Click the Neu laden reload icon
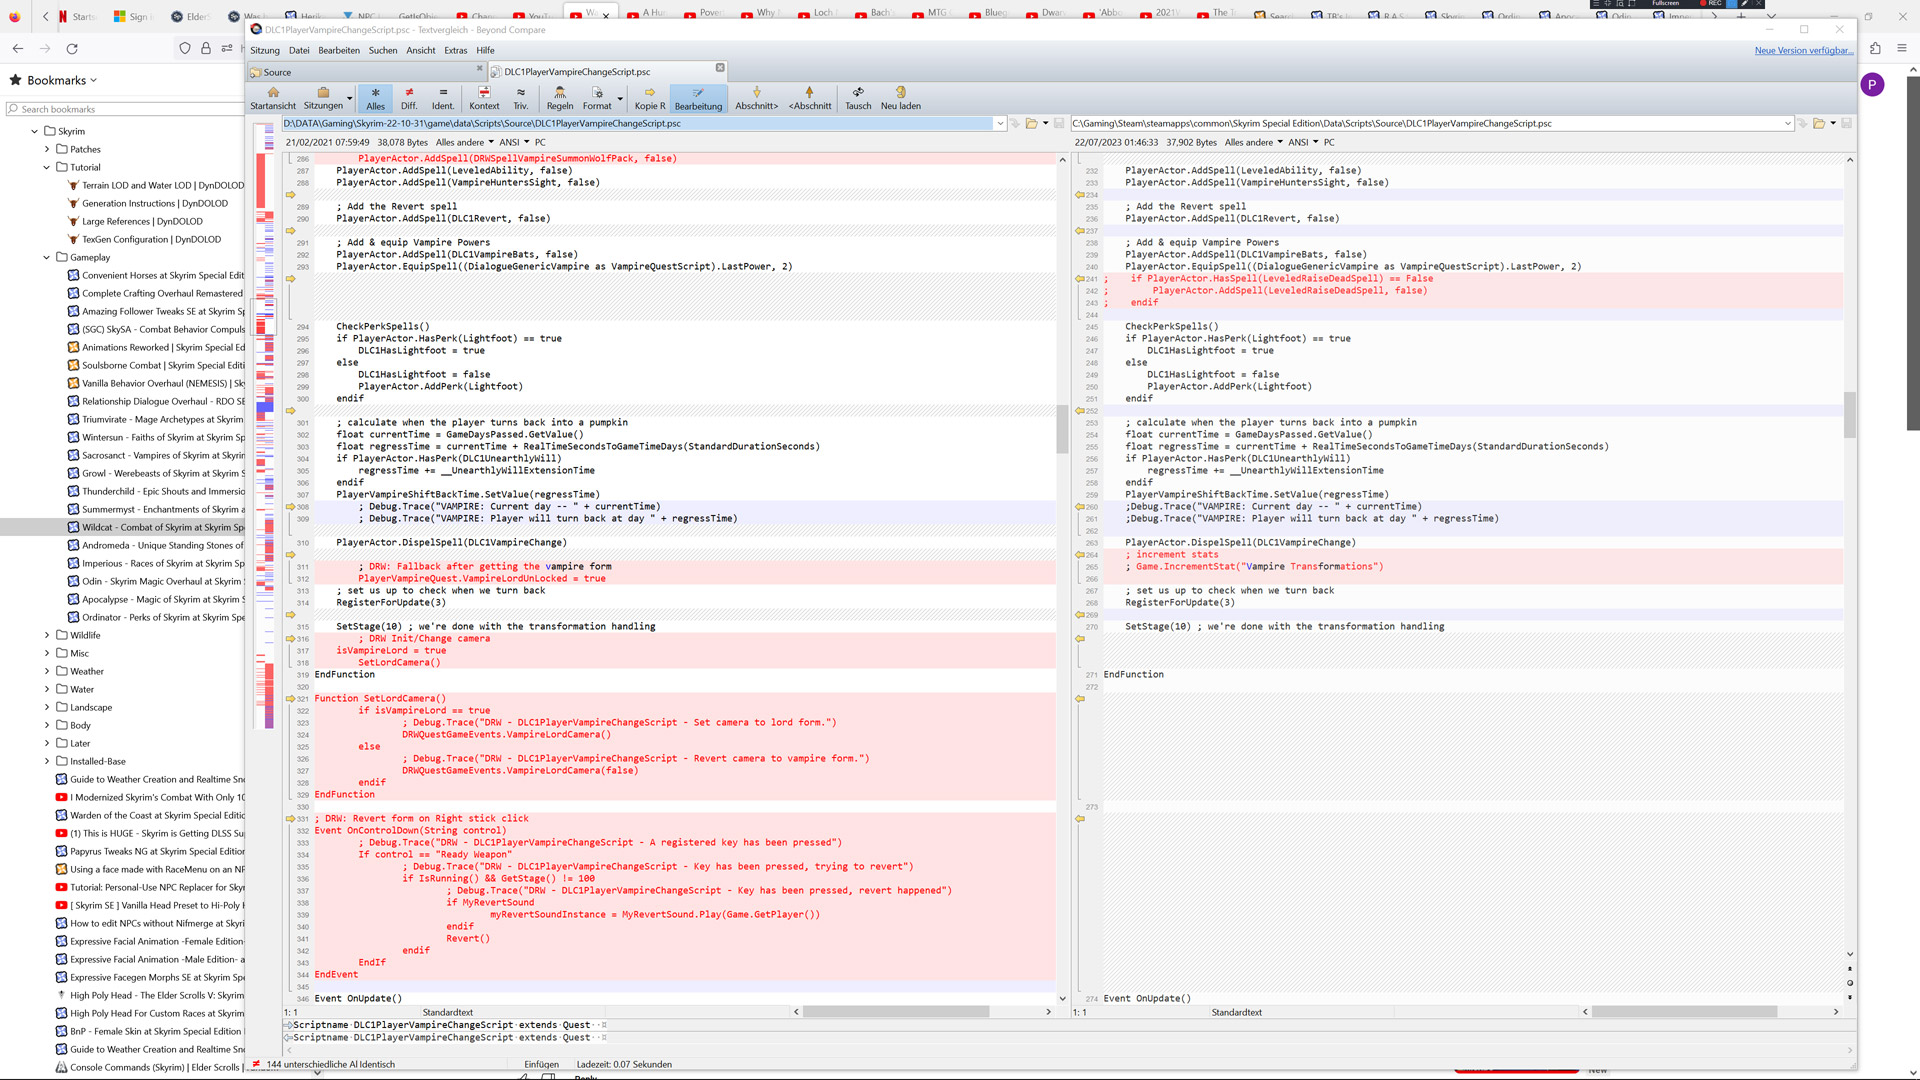Screen dimensions: 1920x1080 (x=900, y=93)
